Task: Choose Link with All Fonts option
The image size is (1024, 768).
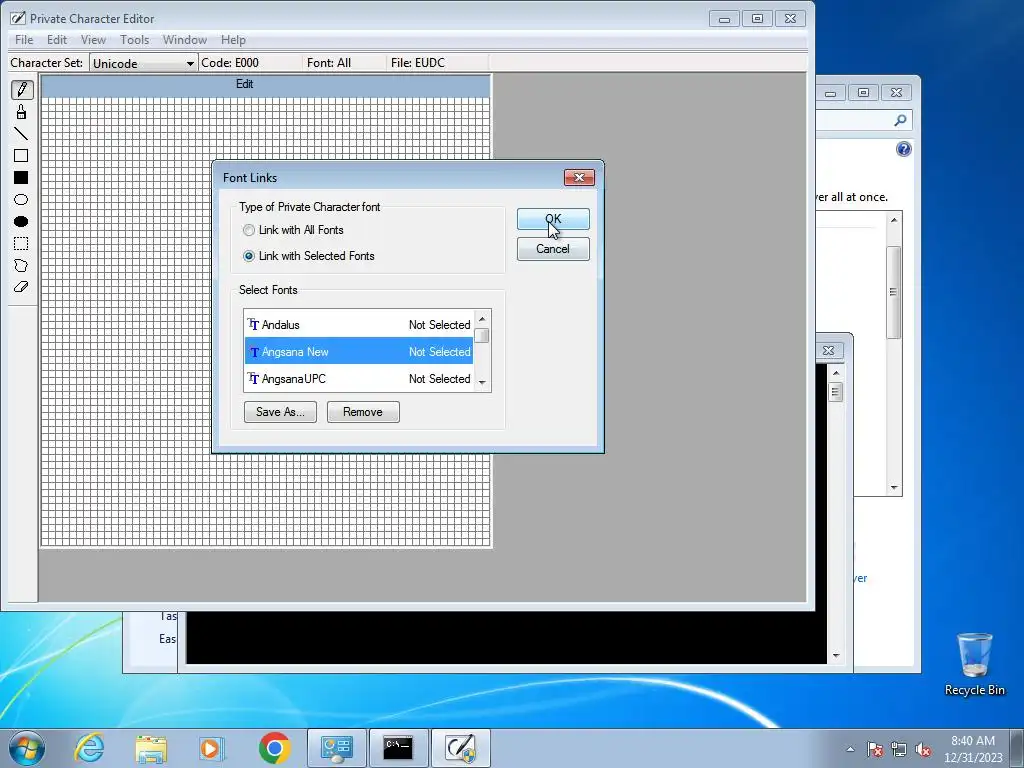Action: pos(293,230)
